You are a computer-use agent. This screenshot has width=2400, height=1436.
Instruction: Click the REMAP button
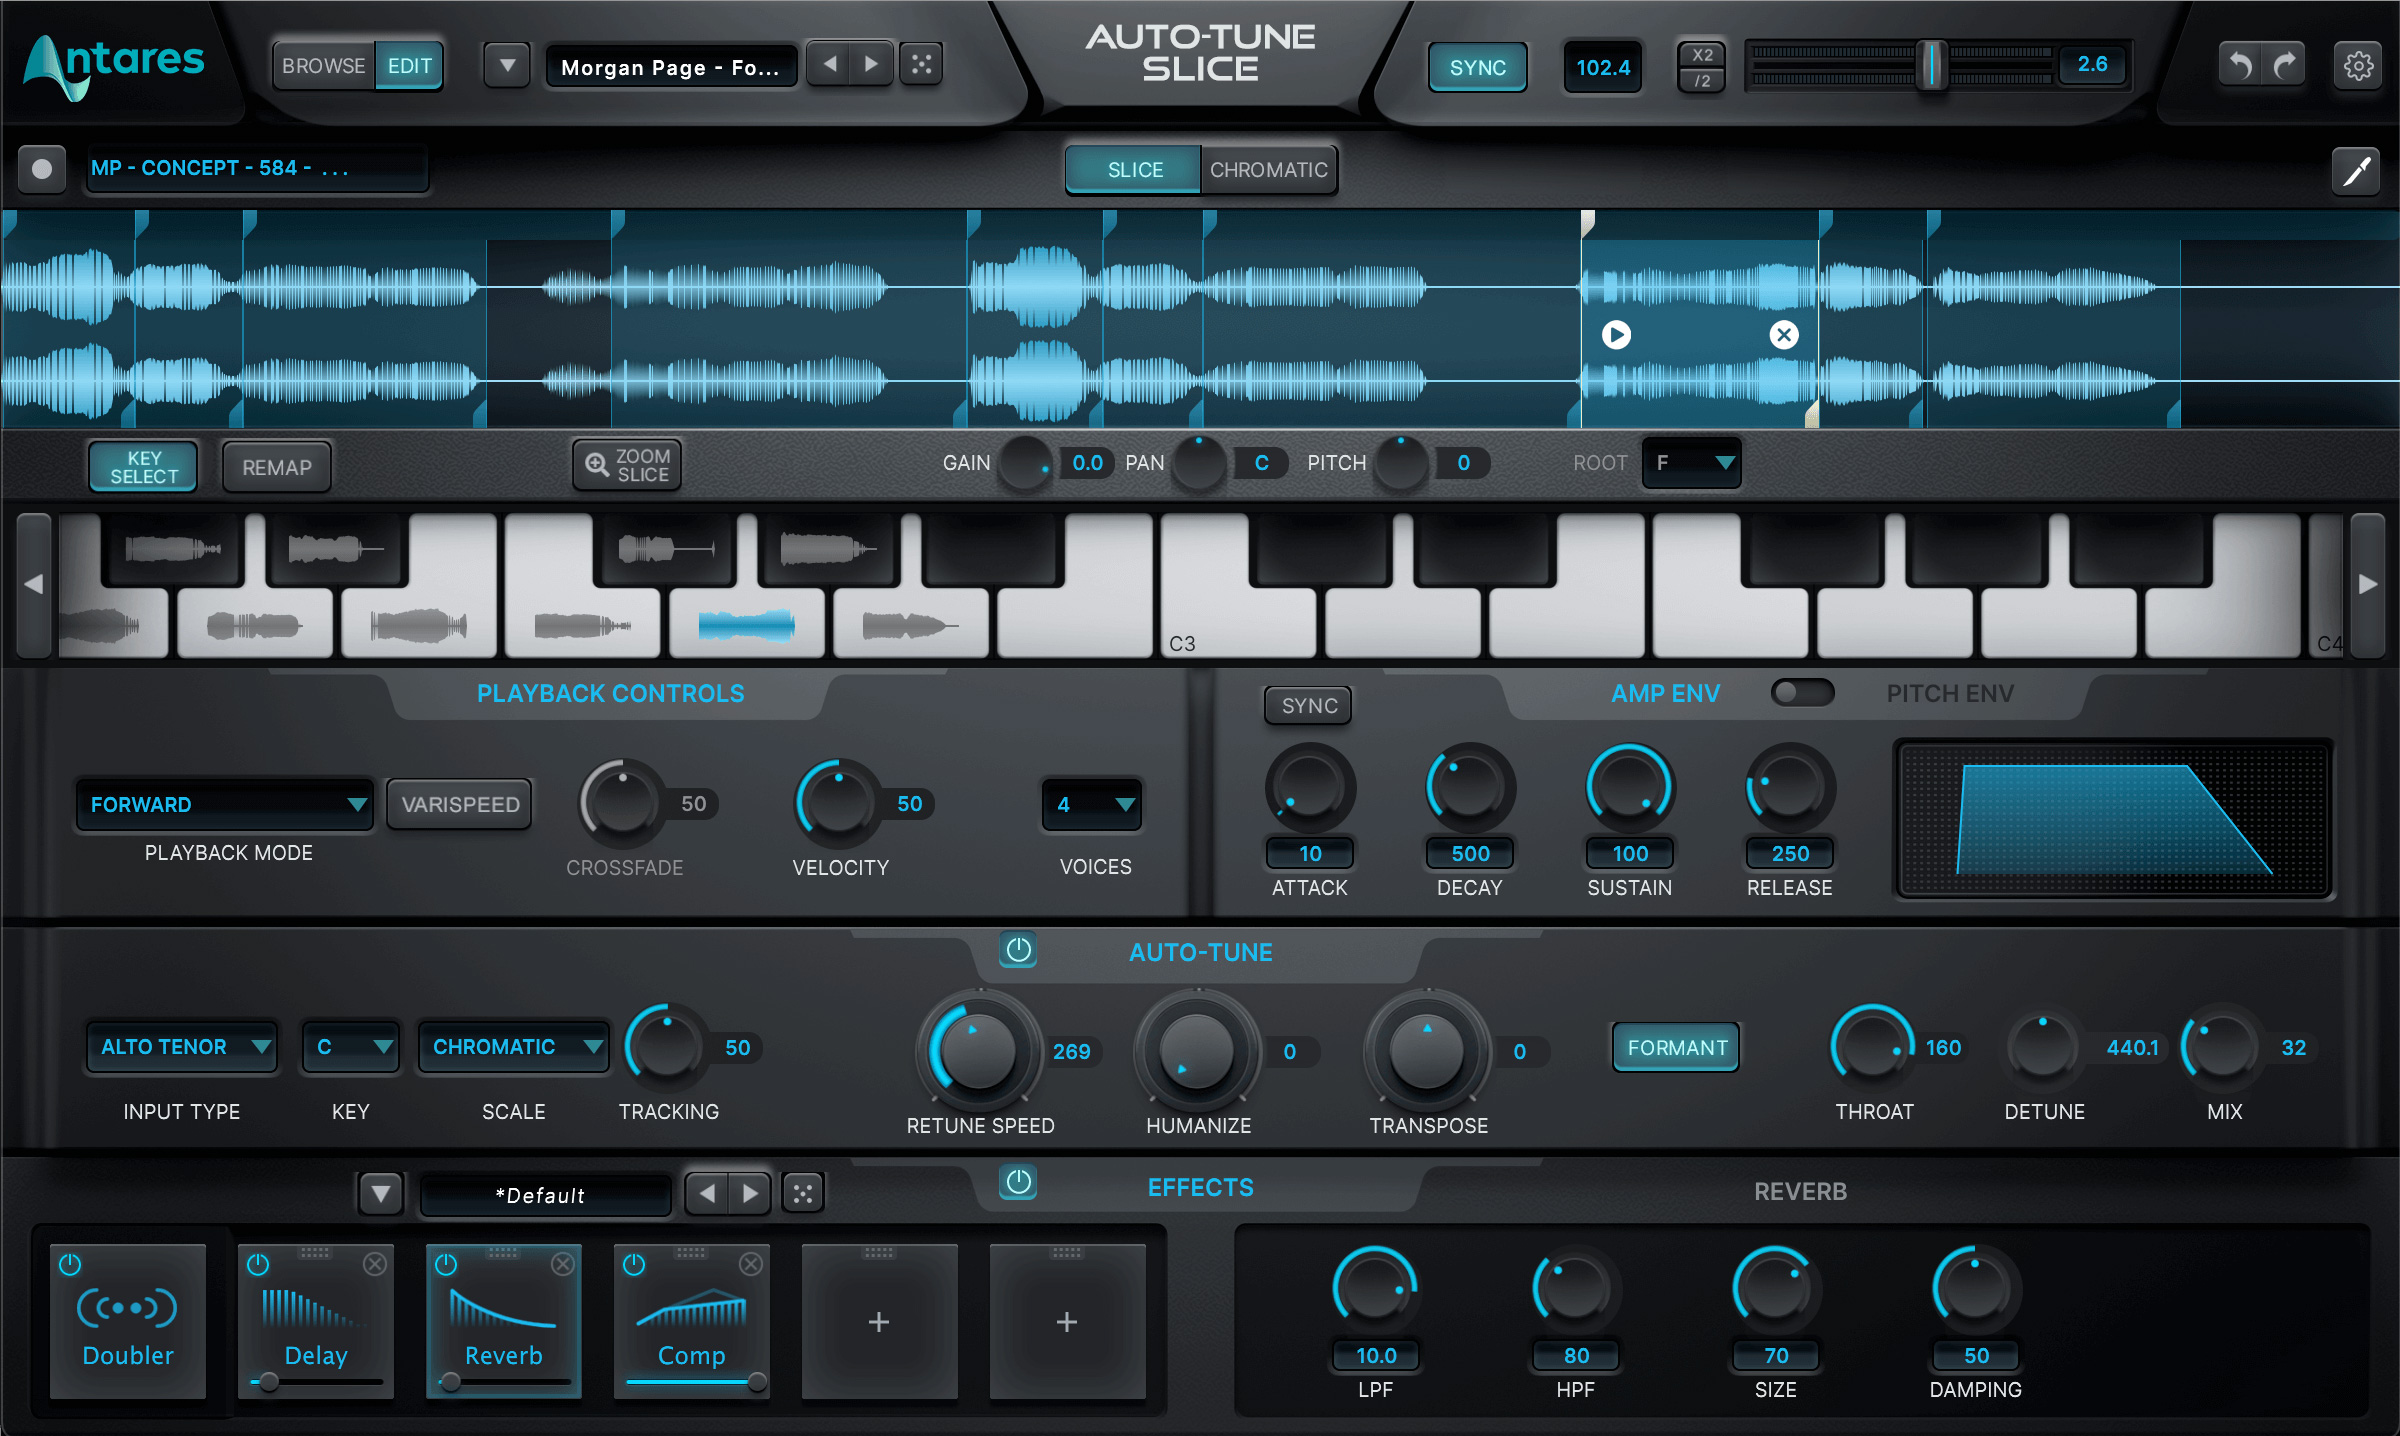point(277,467)
